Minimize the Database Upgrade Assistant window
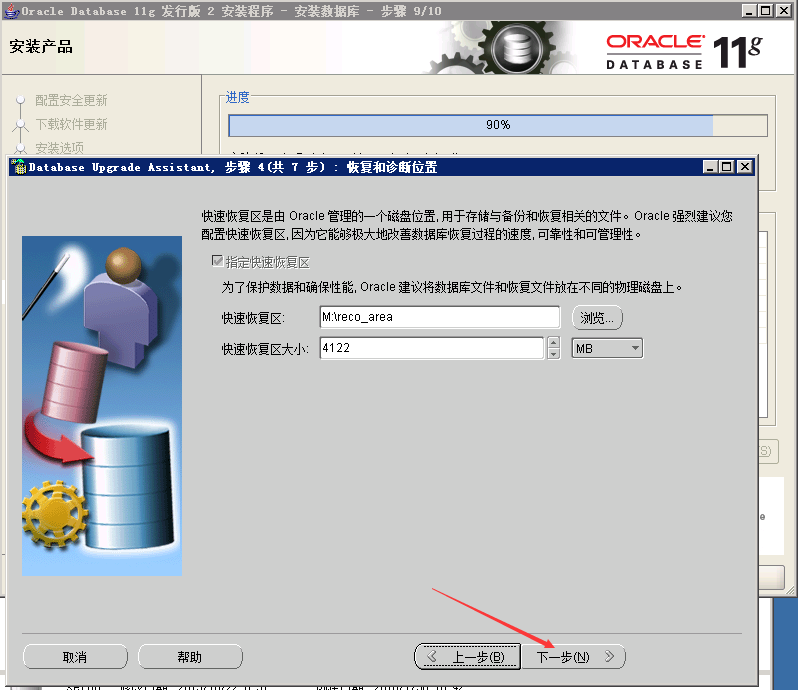Screen dimensions: 798x690 click(x=710, y=167)
